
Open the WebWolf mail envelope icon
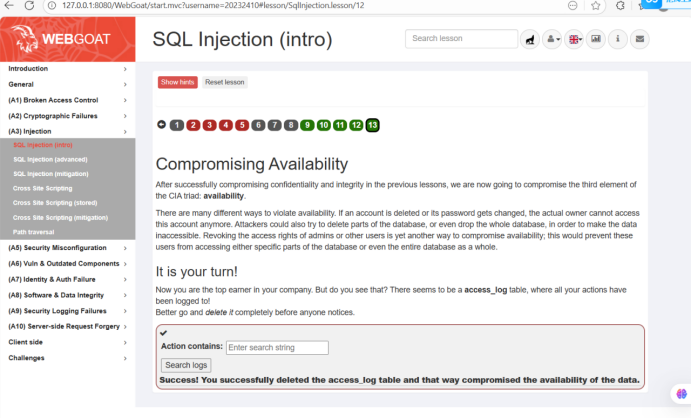640,39
